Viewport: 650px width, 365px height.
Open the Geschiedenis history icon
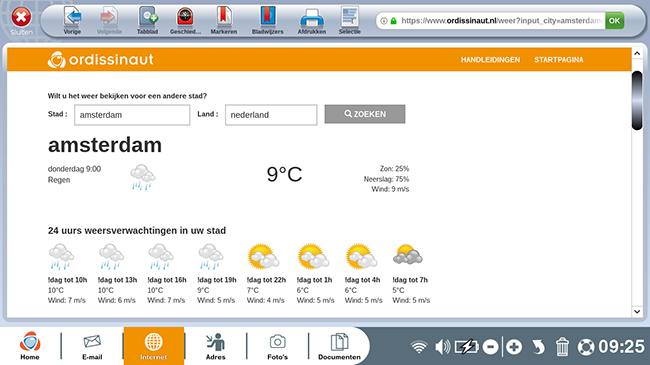pyautogui.click(x=185, y=17)
